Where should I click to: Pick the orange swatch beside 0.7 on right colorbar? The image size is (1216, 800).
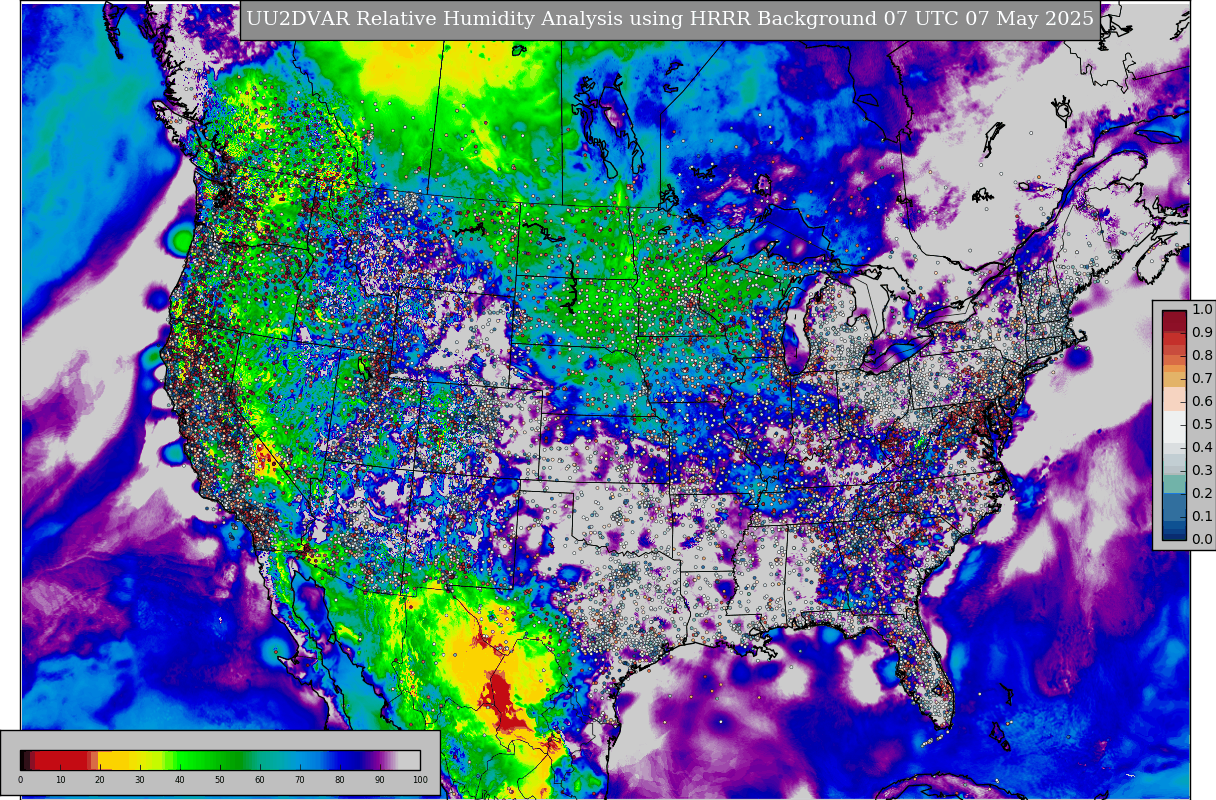[1174, 377]
